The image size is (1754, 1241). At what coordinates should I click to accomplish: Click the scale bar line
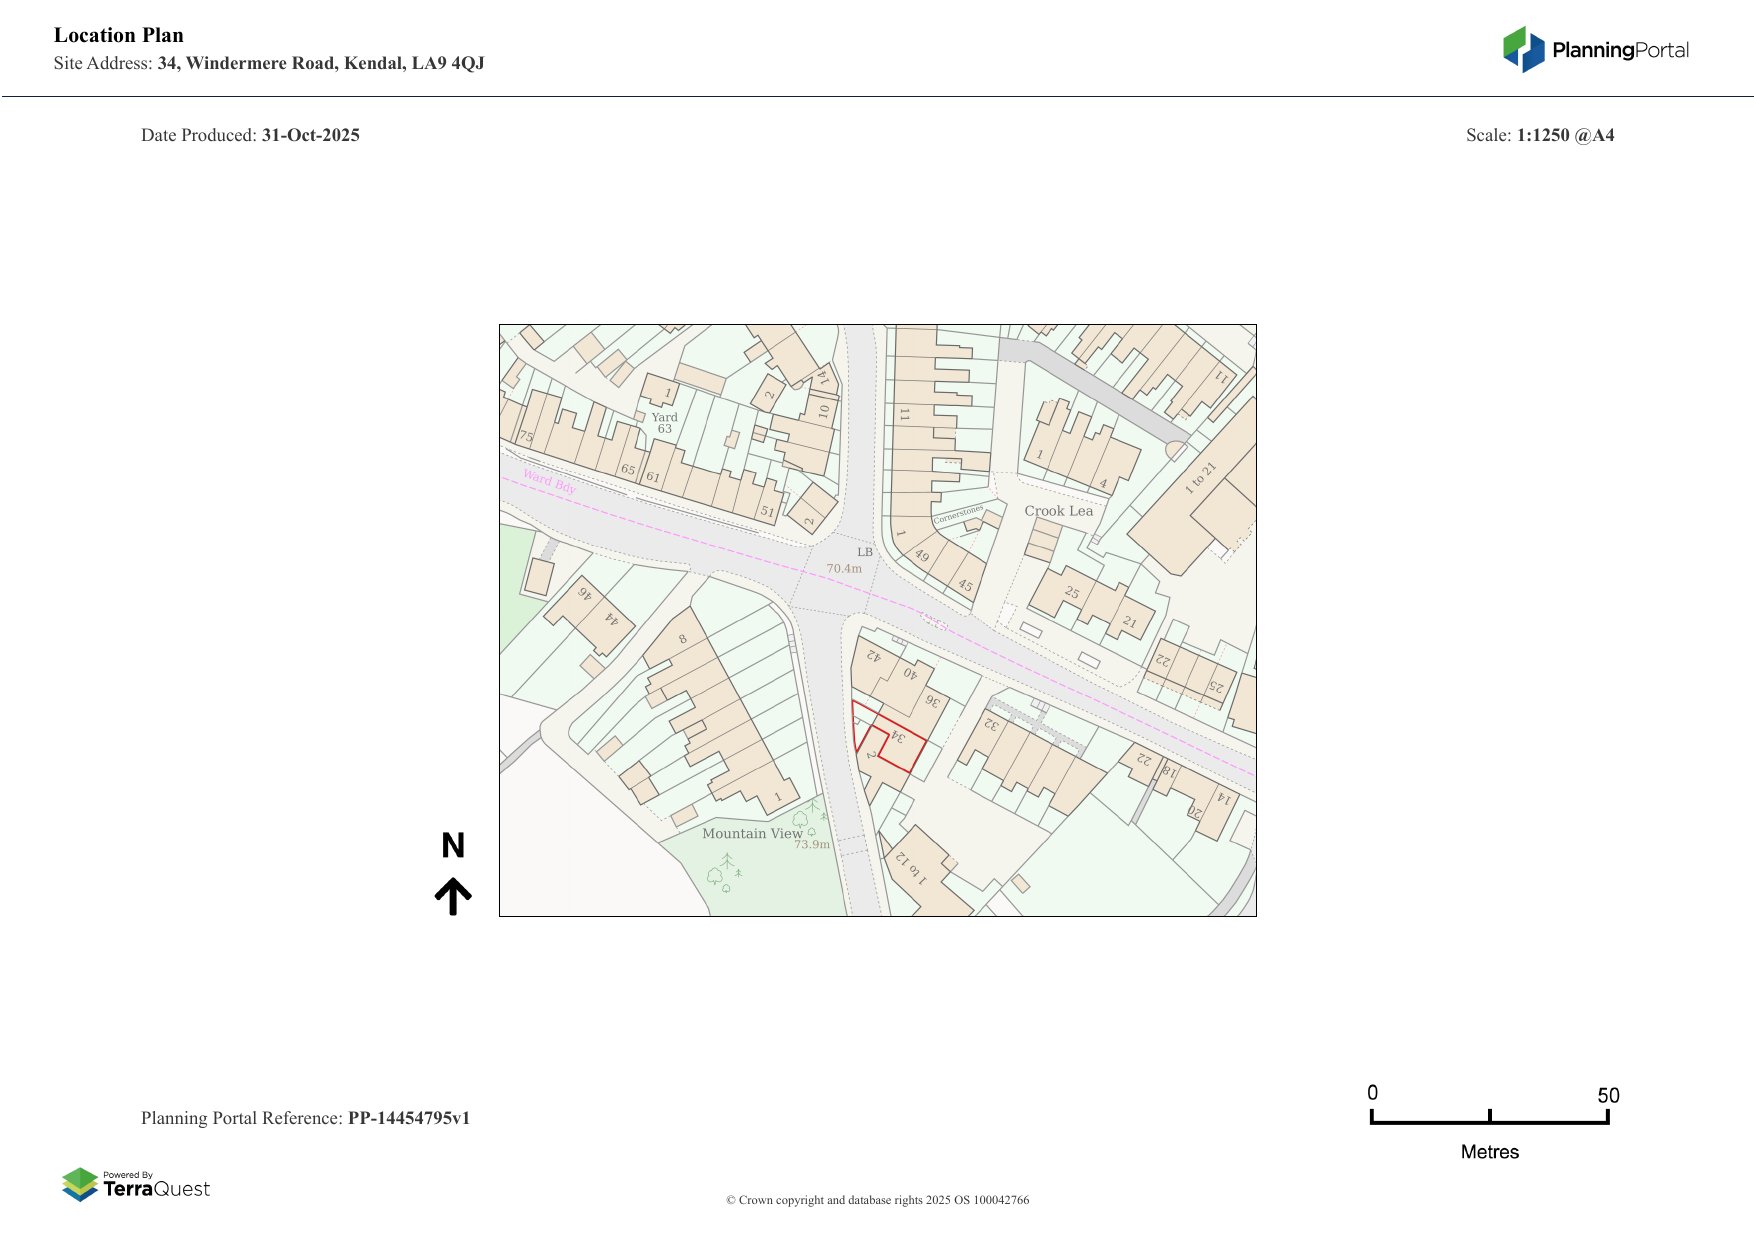pos(1489,1121)
